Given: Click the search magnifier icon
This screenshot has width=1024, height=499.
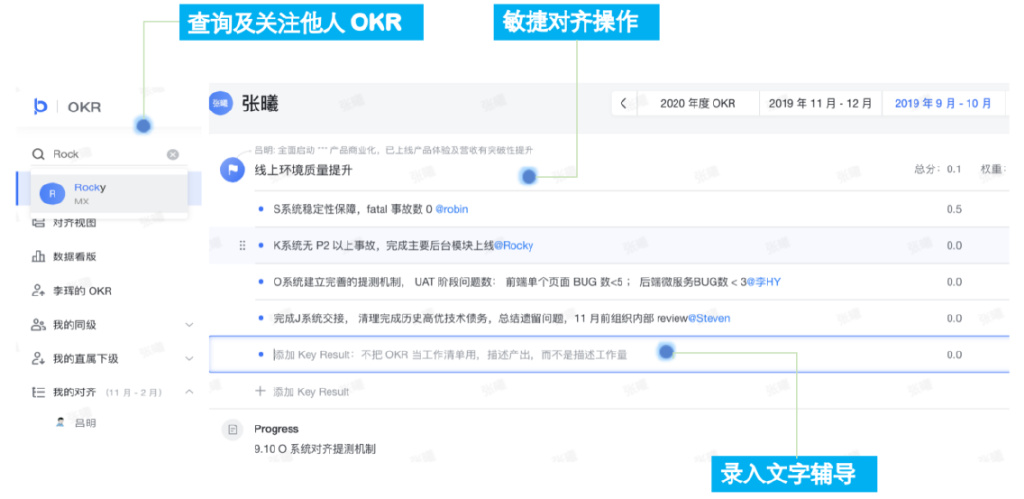Looking at the screenshot, I should 38,154.
